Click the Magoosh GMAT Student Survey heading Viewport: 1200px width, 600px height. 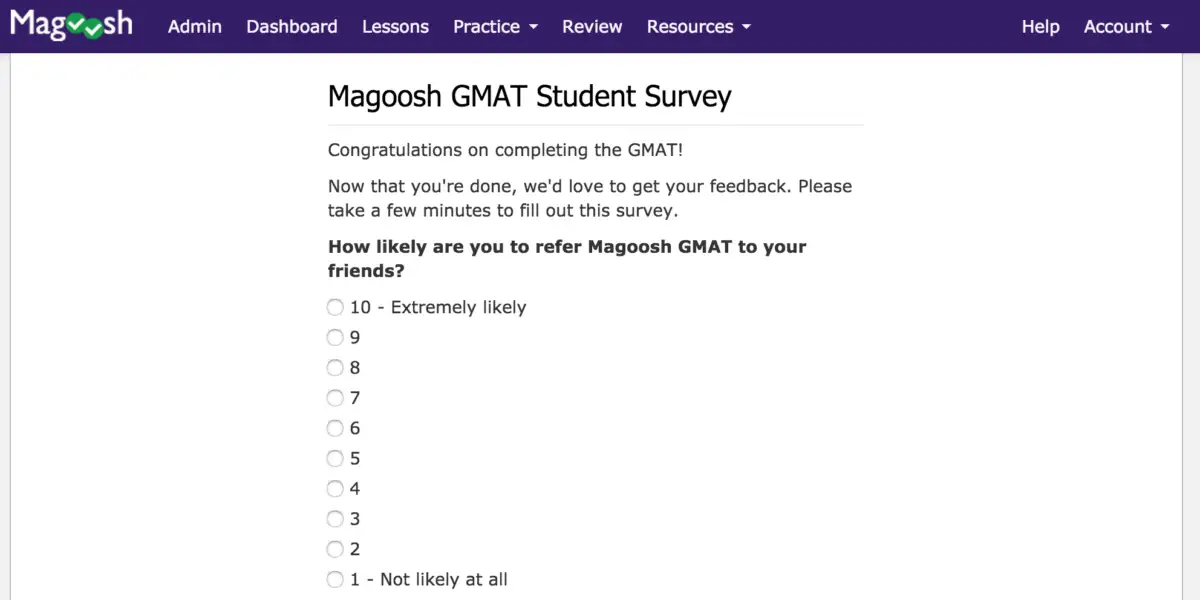click(529, 96)
